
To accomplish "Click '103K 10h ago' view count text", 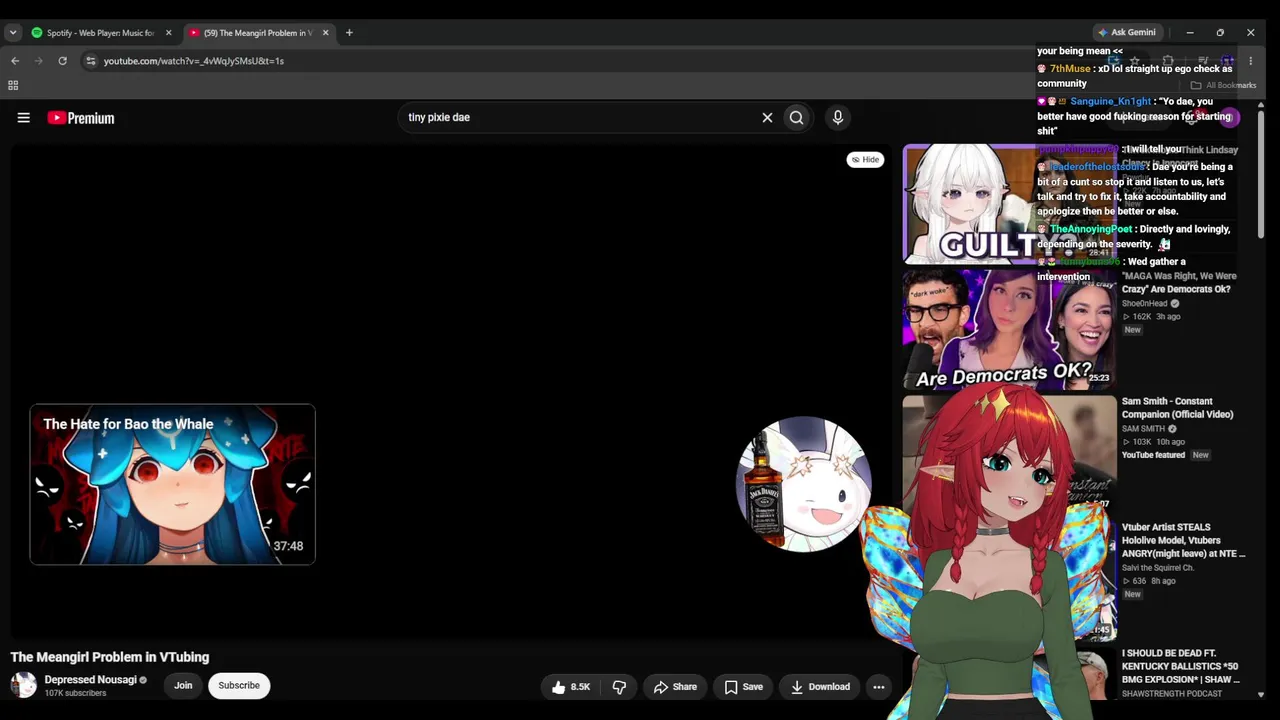I will coord(1153,442).
